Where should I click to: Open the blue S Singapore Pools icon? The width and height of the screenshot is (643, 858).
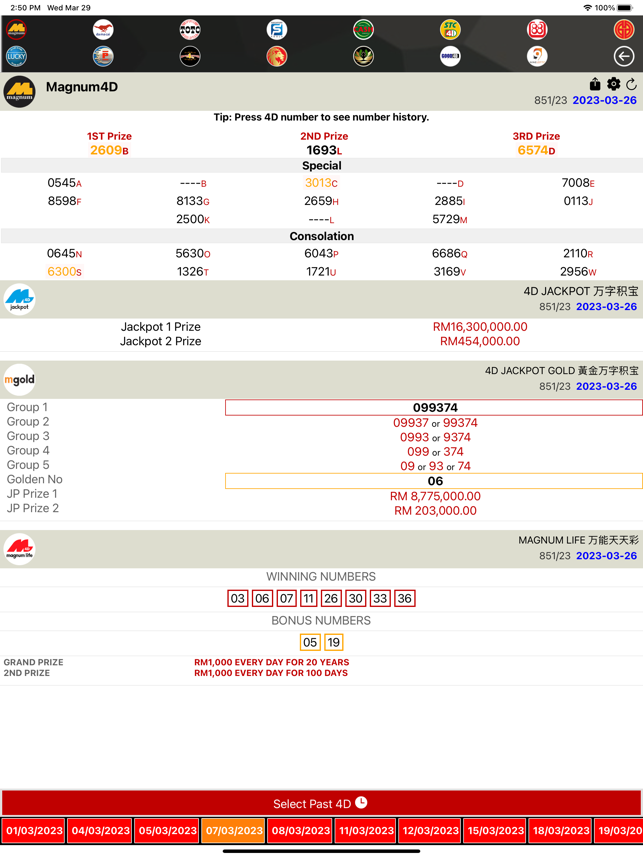pos(277,29)
